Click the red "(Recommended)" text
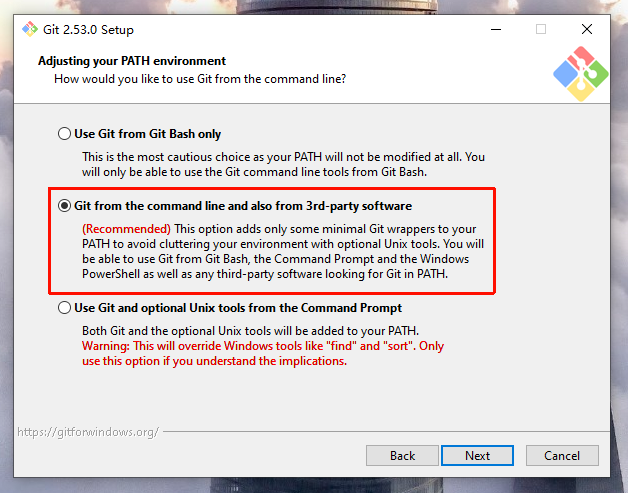The image size is (628, 493). point(126,229)
